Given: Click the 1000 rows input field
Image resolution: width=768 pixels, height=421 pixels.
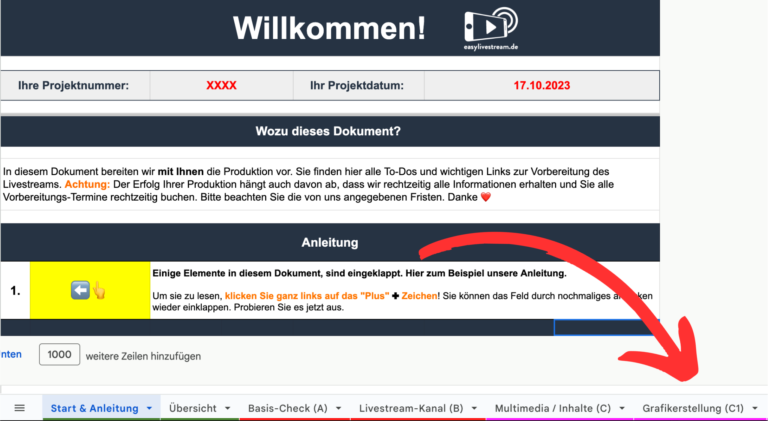Looking at the screenshot, I should tap(59, 354).
